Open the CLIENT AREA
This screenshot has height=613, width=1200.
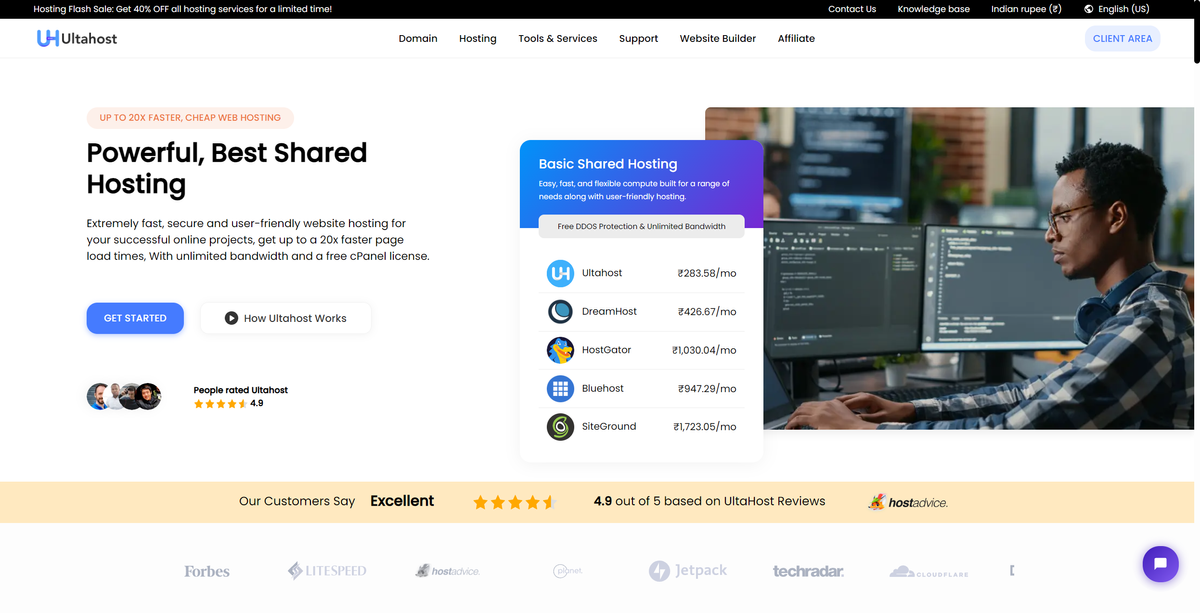[1122, 38]
